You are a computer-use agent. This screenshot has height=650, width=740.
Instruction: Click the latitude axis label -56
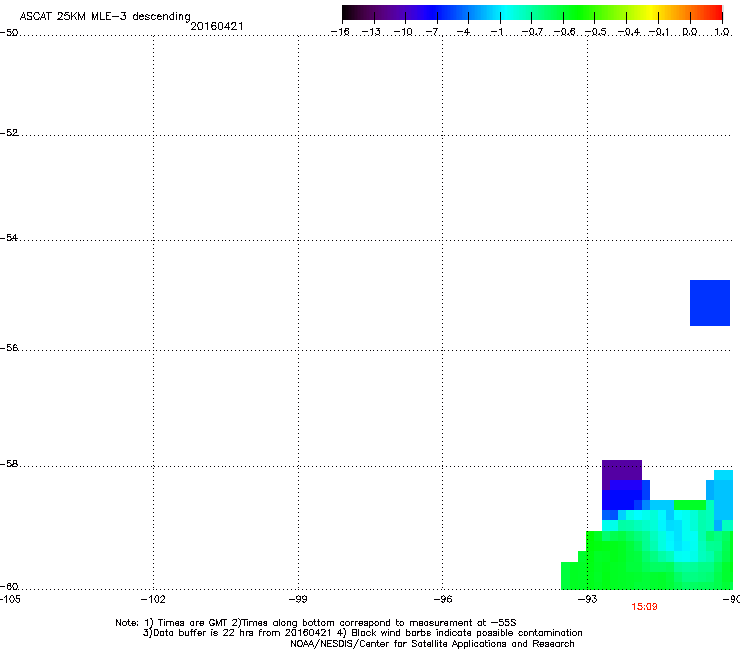pos(9,348)
